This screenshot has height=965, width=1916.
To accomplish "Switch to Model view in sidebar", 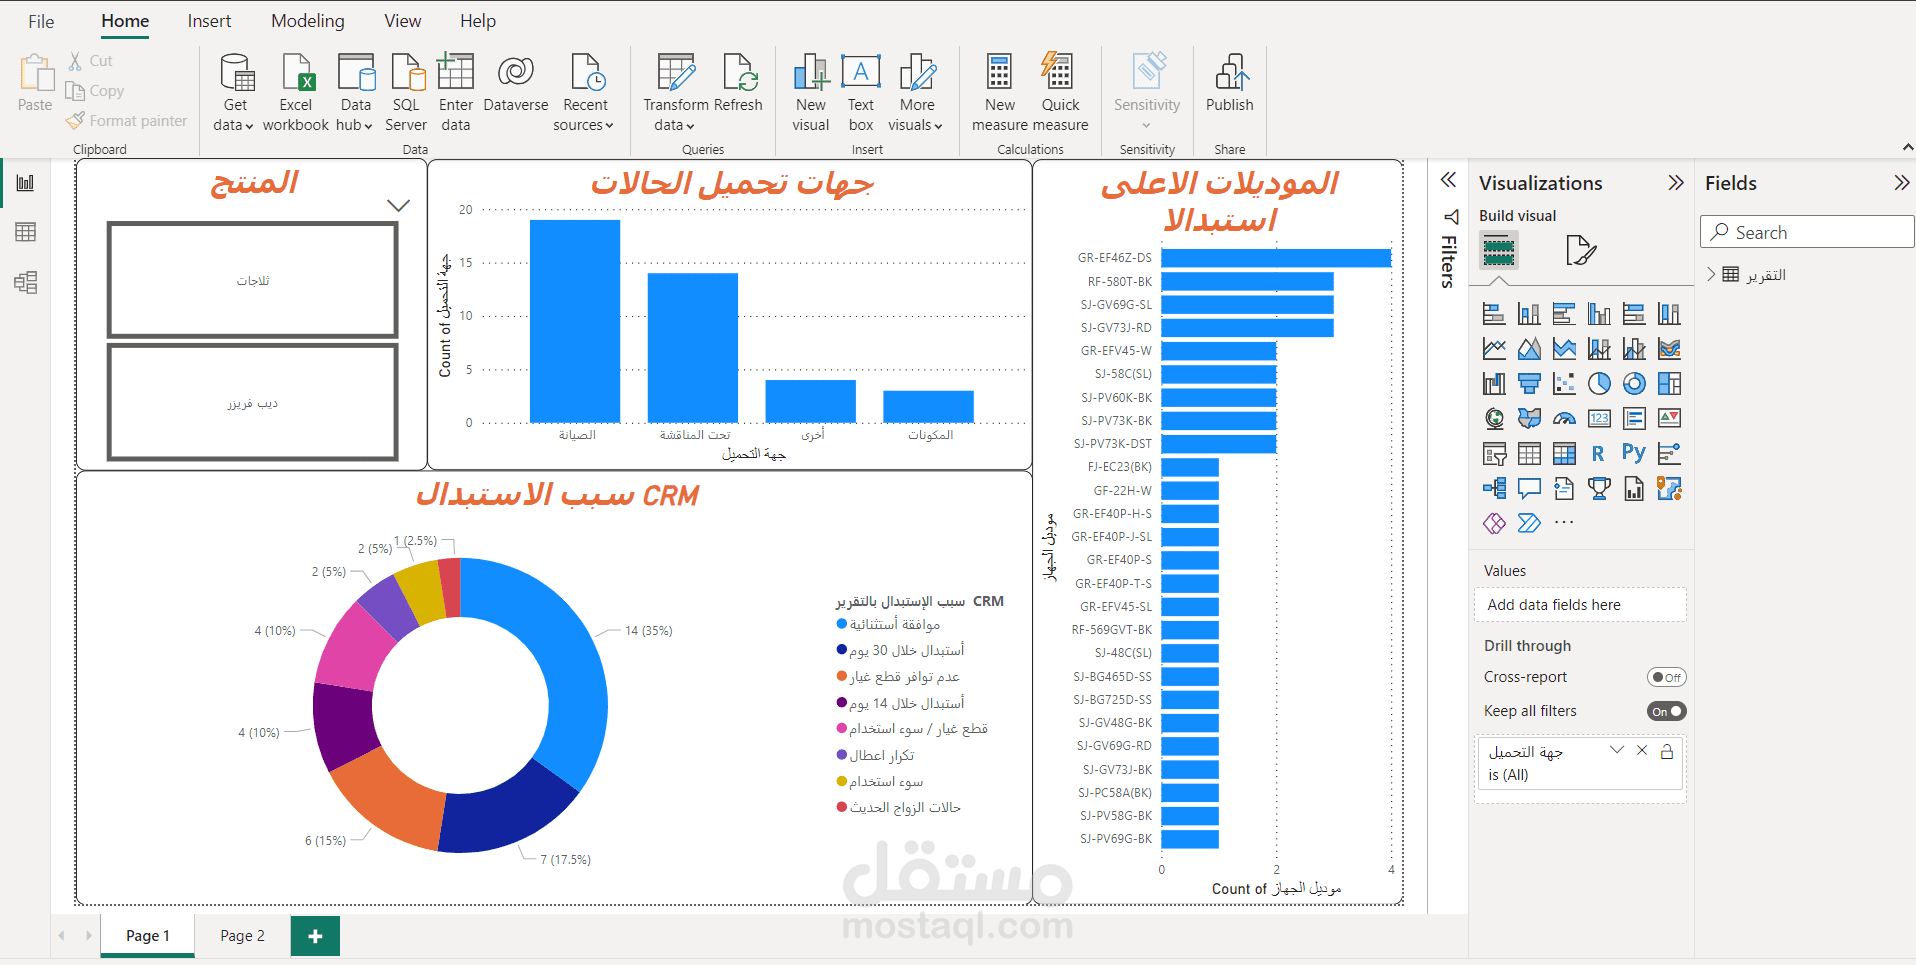I will pyautogui.click(x=25, y=282).
